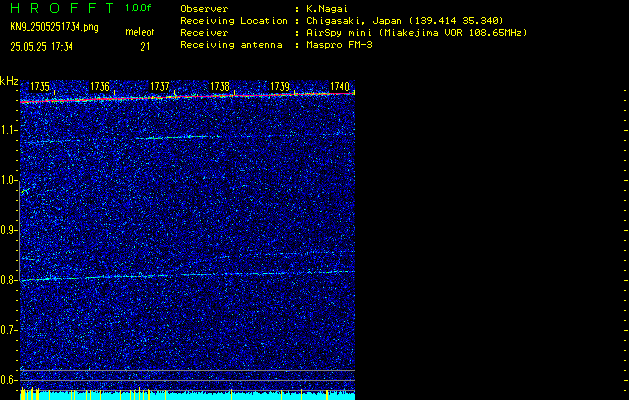Click the red carrier line in the spectrogram
This screenshot has height=400, width=629.
click(187, 97)
